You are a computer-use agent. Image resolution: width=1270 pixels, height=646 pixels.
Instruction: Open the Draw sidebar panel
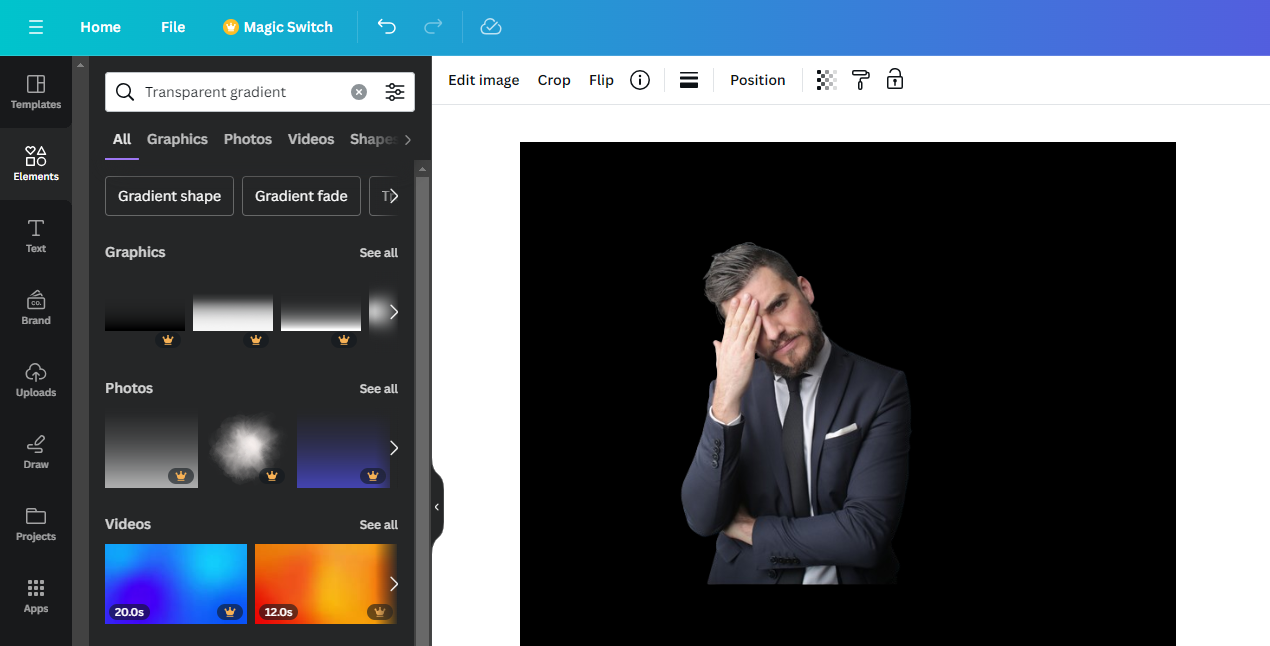click(x=36, y=452)
